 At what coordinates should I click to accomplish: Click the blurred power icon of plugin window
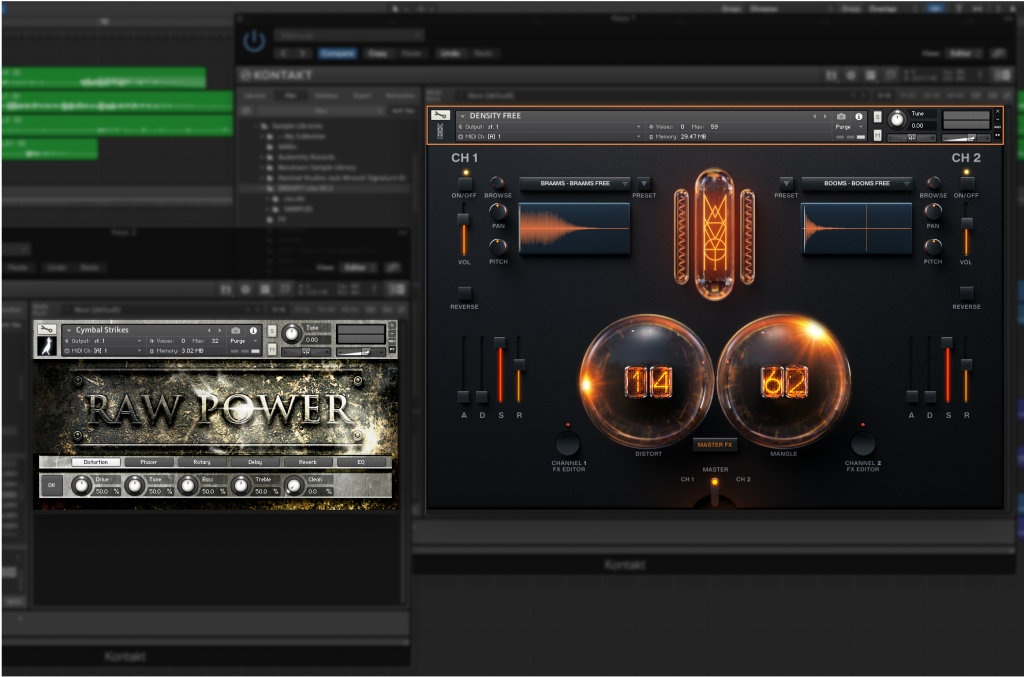pyautogui.click(x=254, y=41)
